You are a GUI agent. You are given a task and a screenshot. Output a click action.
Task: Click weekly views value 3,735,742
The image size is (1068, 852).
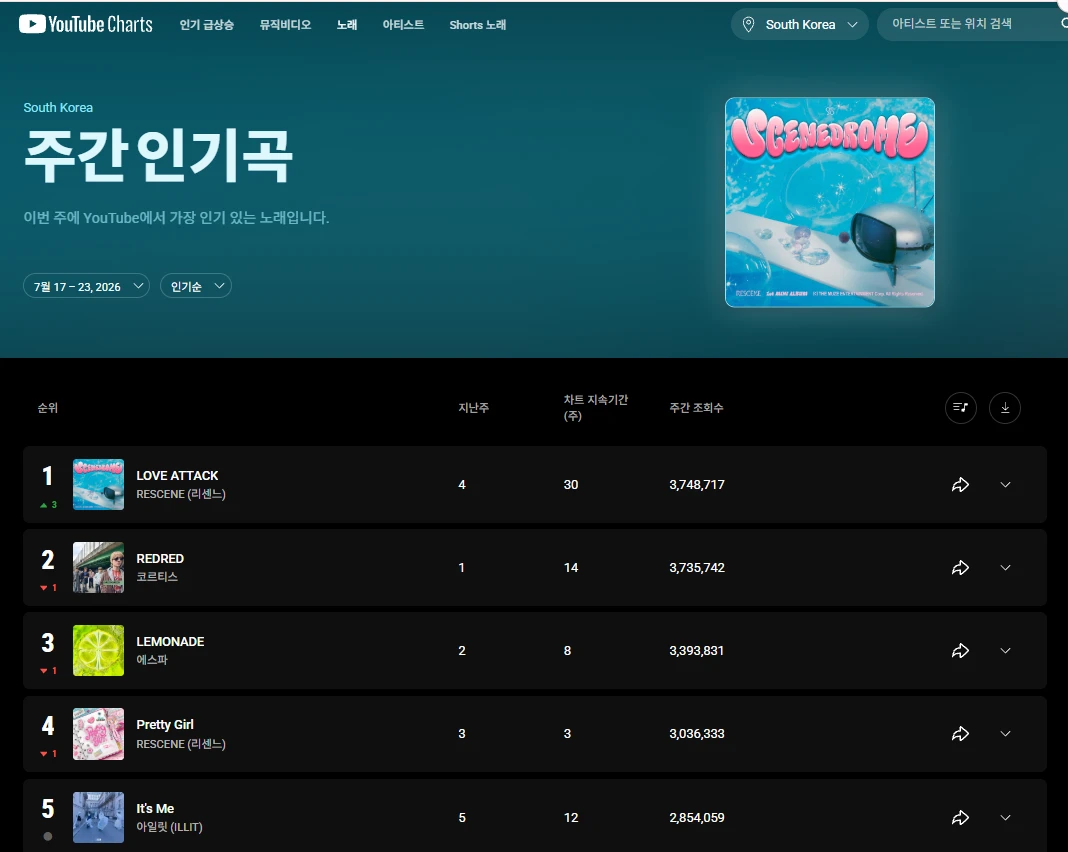pos(697,567)
